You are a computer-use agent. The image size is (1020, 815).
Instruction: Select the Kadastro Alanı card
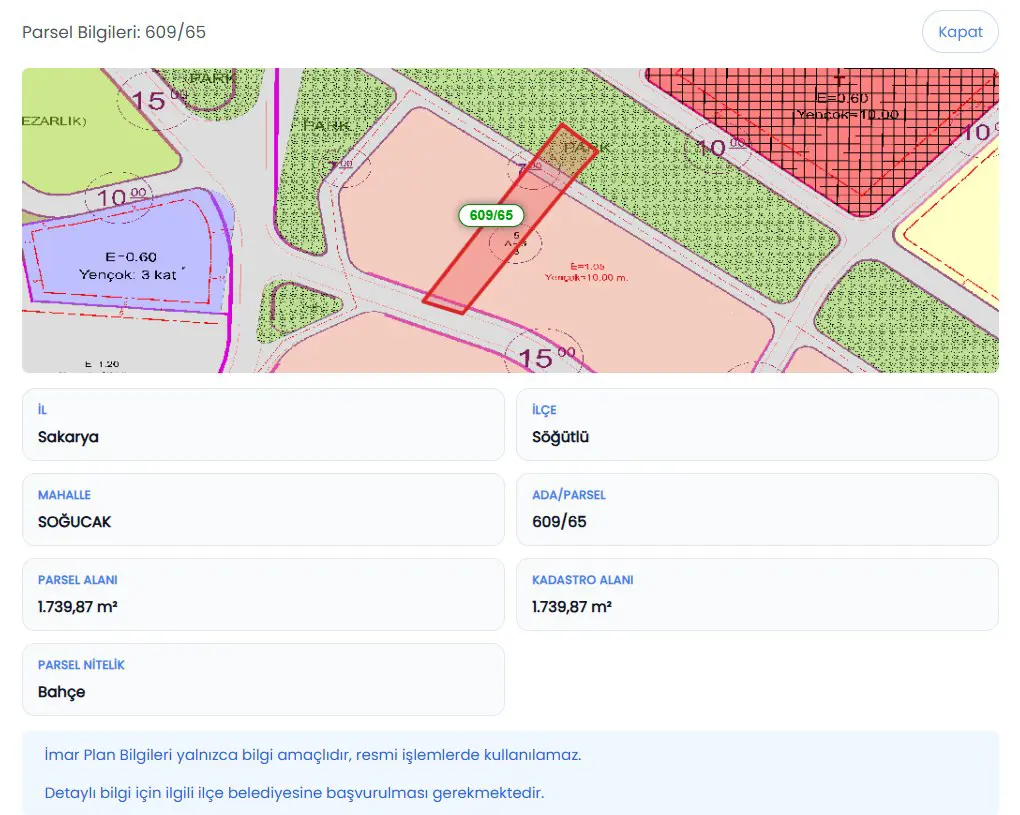coord(757,595)
